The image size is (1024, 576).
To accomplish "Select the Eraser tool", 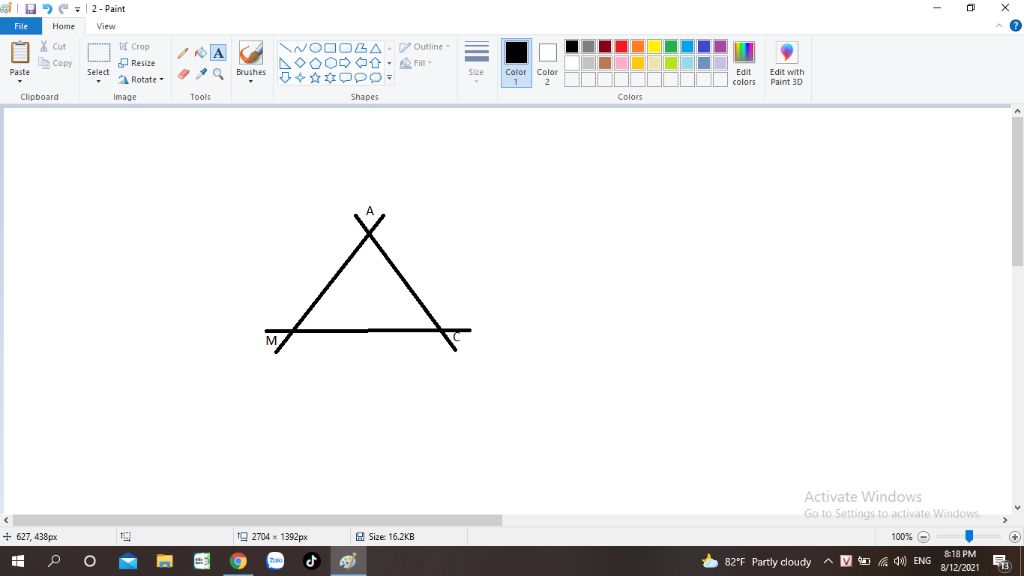I will tap(183, 74).
